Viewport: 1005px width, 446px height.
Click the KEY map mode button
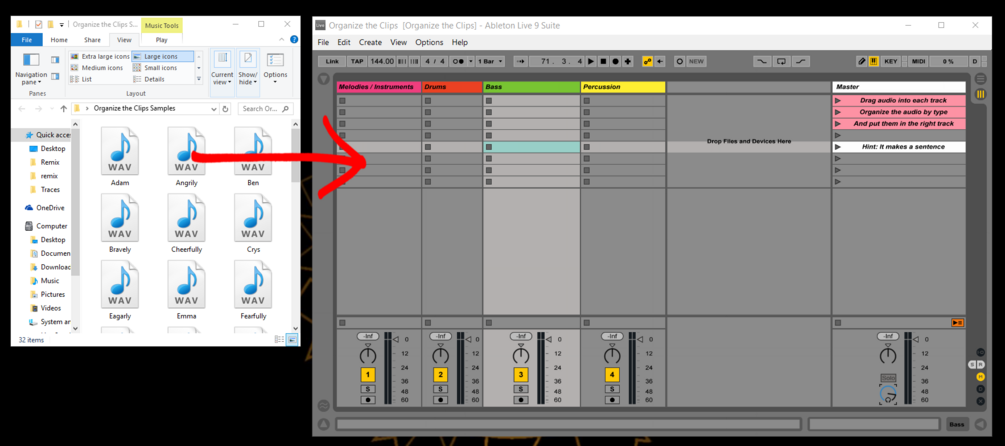[891, 62]
